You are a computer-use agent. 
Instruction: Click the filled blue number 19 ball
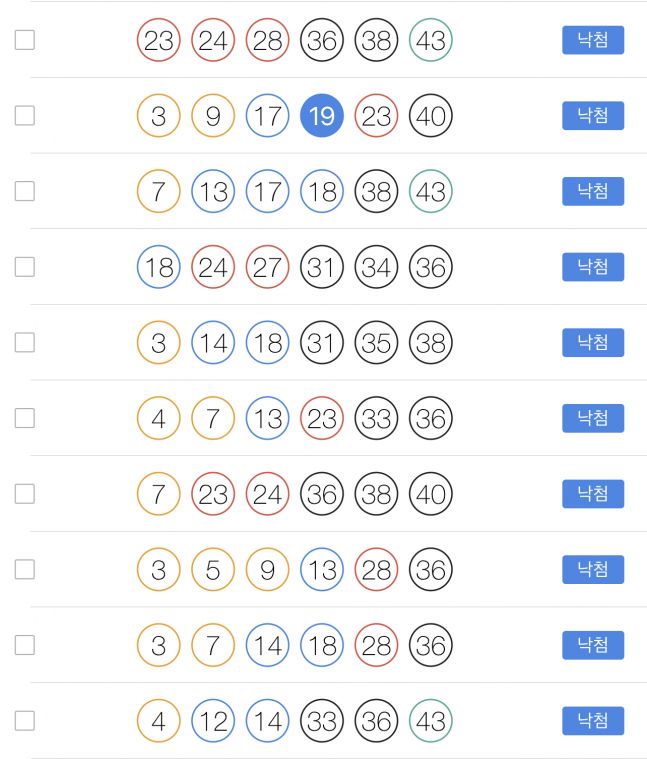tap(322, 116)
